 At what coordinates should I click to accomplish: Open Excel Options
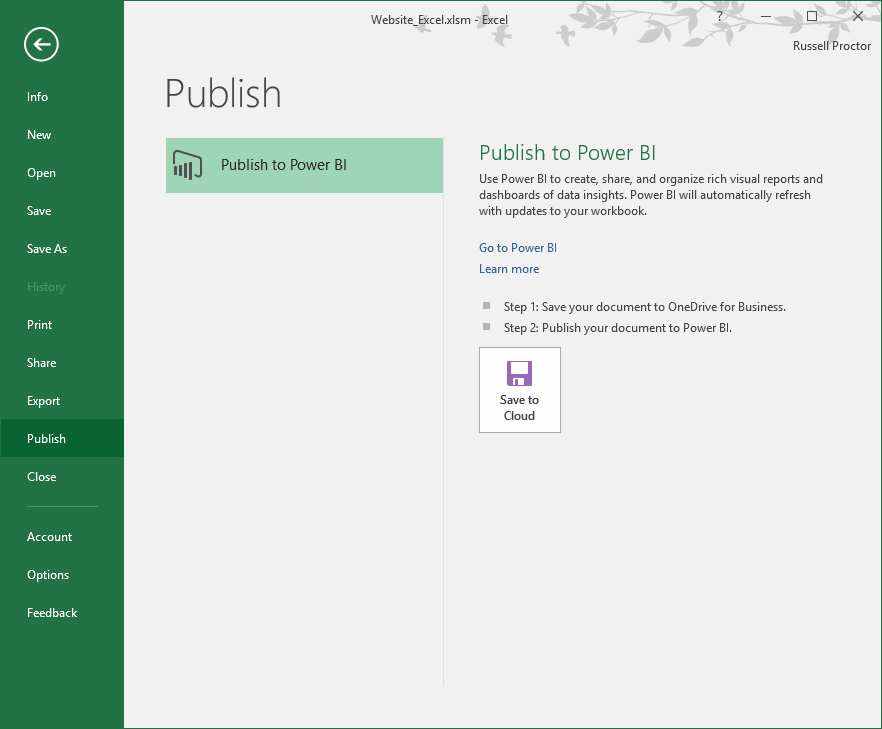point(62,575)
